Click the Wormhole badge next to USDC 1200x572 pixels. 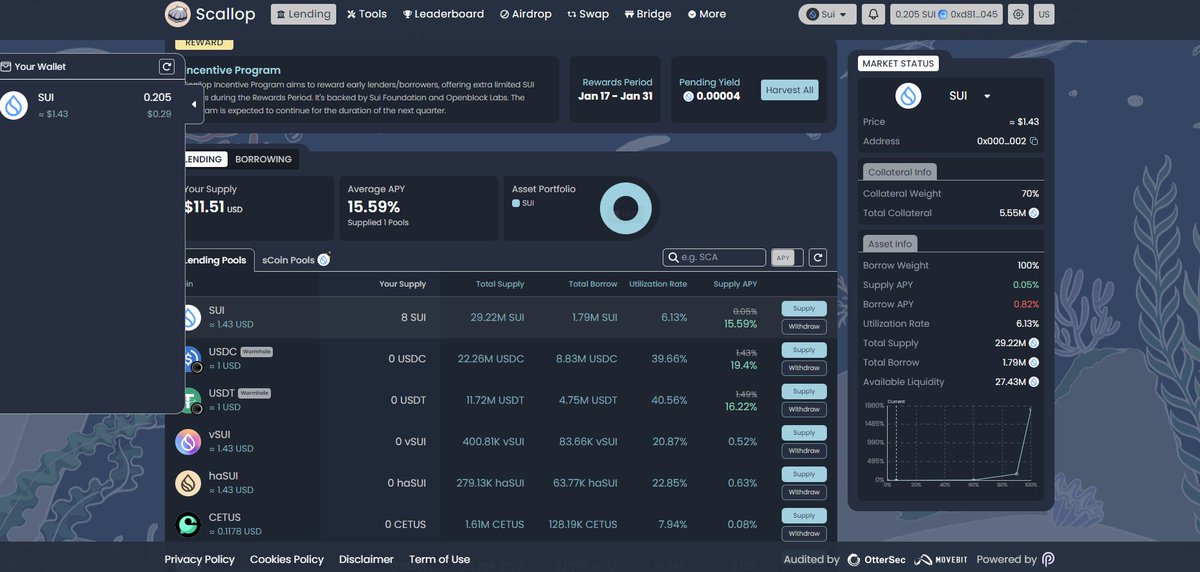[x=256, y=352]
